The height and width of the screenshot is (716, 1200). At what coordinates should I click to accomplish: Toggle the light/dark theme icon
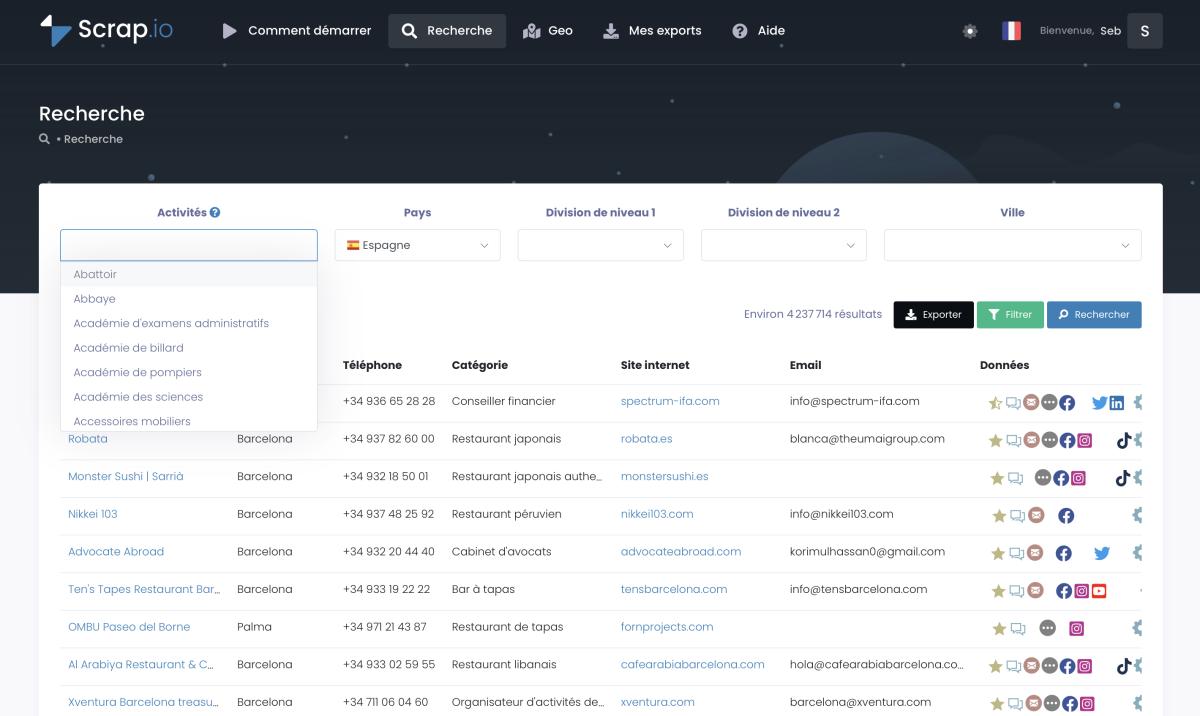969,31
